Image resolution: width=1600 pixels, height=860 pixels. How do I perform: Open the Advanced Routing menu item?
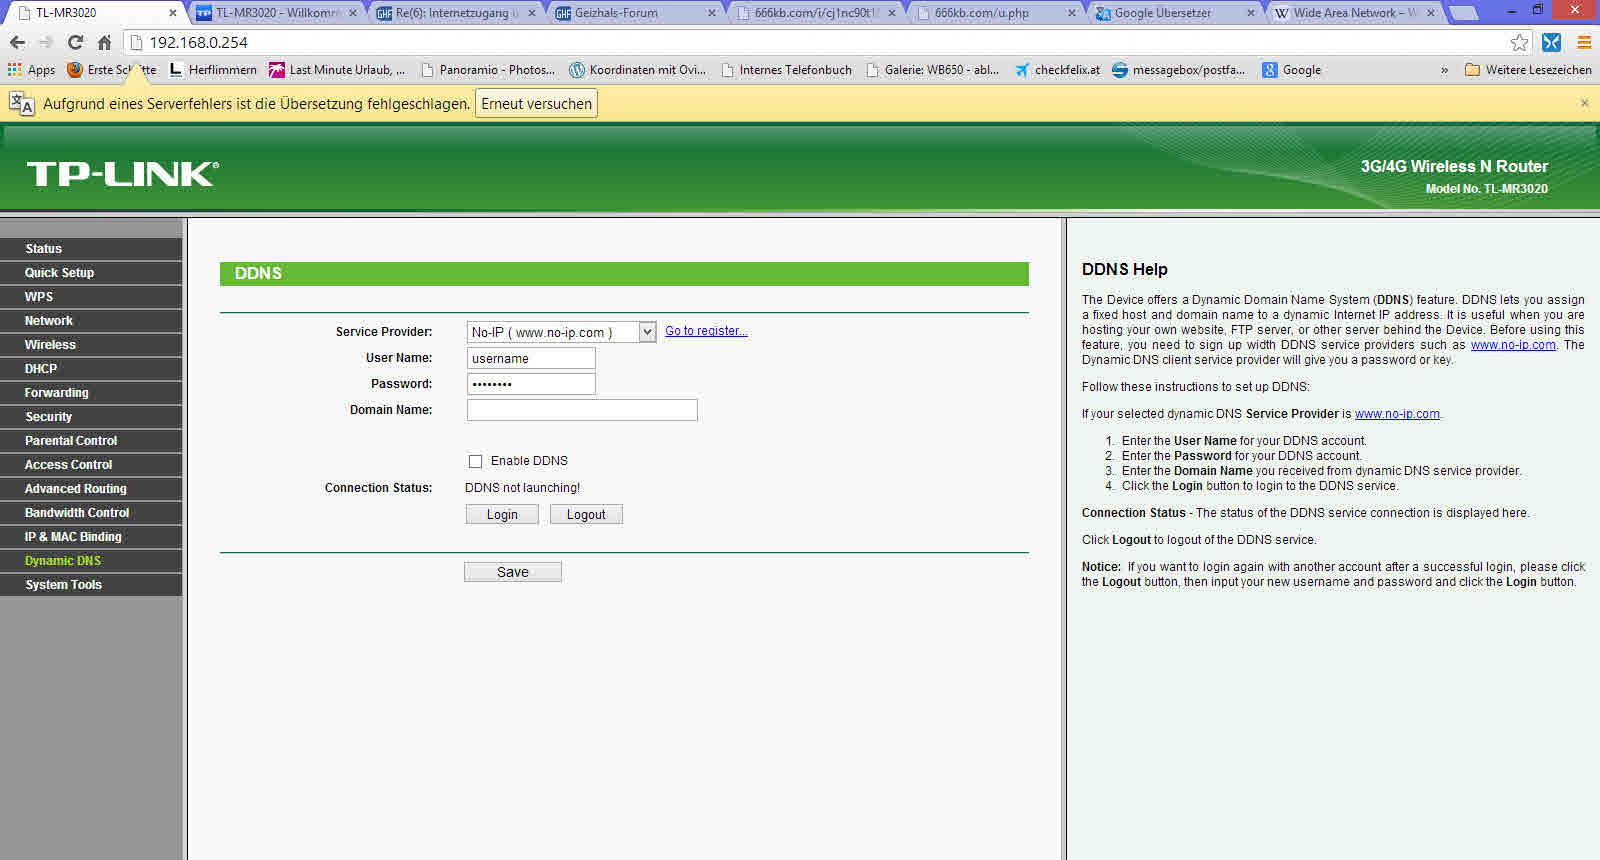coord(91,489)
